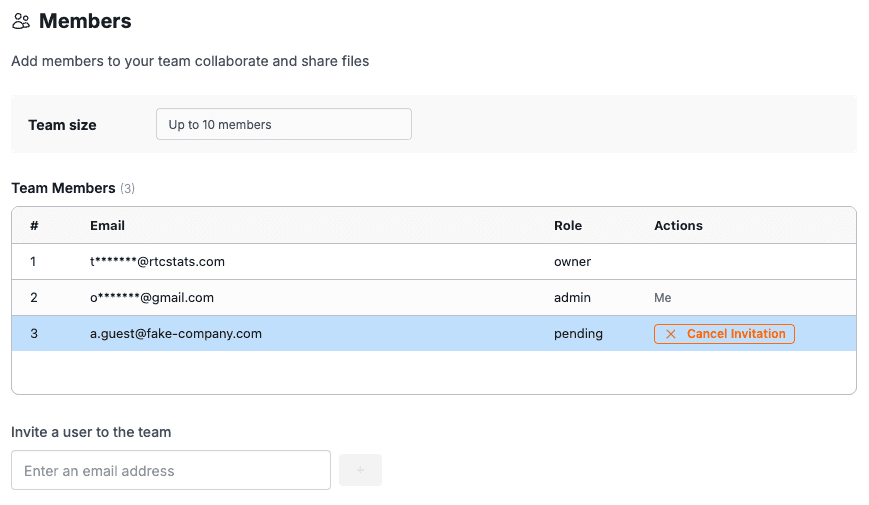
Task: Click the Members people icon in the heading
Action: click(x=21, y=21)
